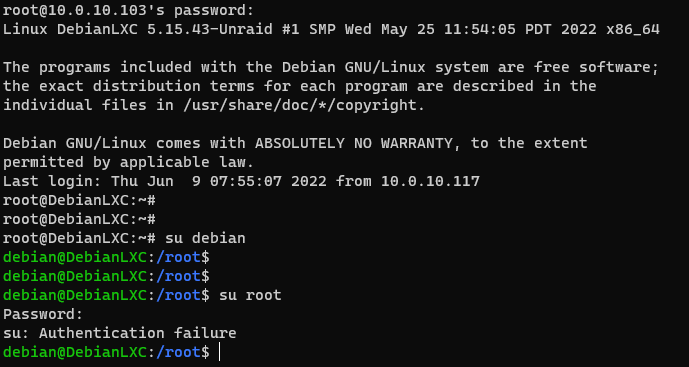
Task: Click the 'su root' command text
Action: 250,295
